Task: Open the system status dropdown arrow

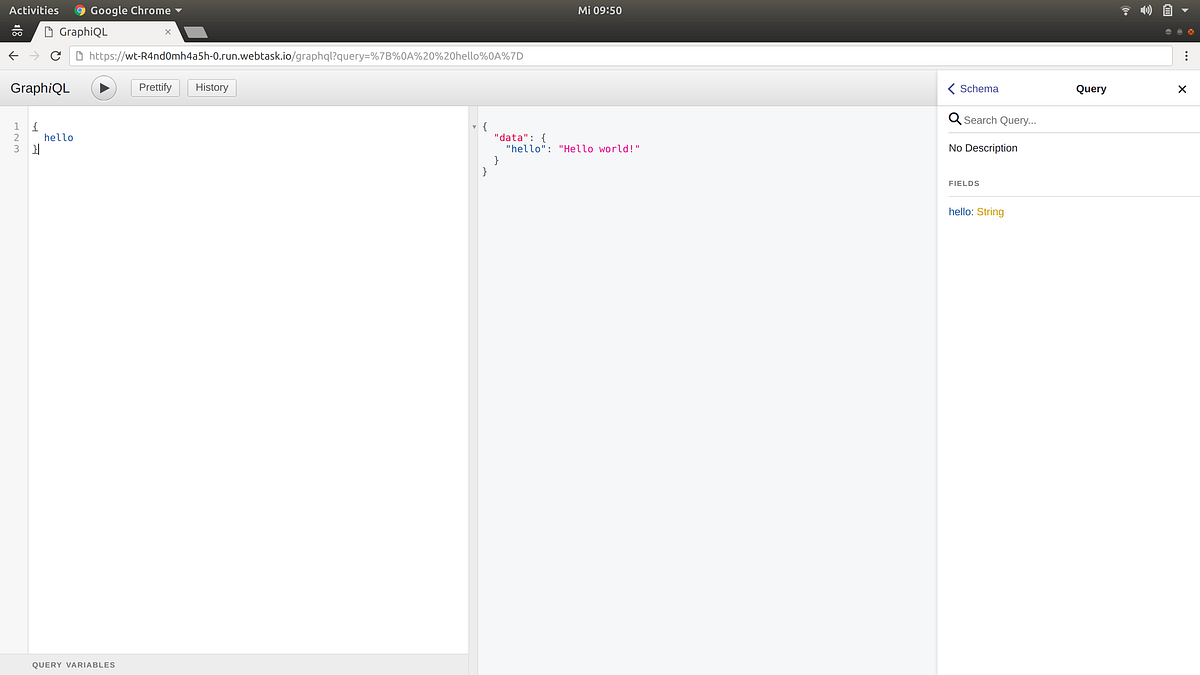Action: [1185, 10]
